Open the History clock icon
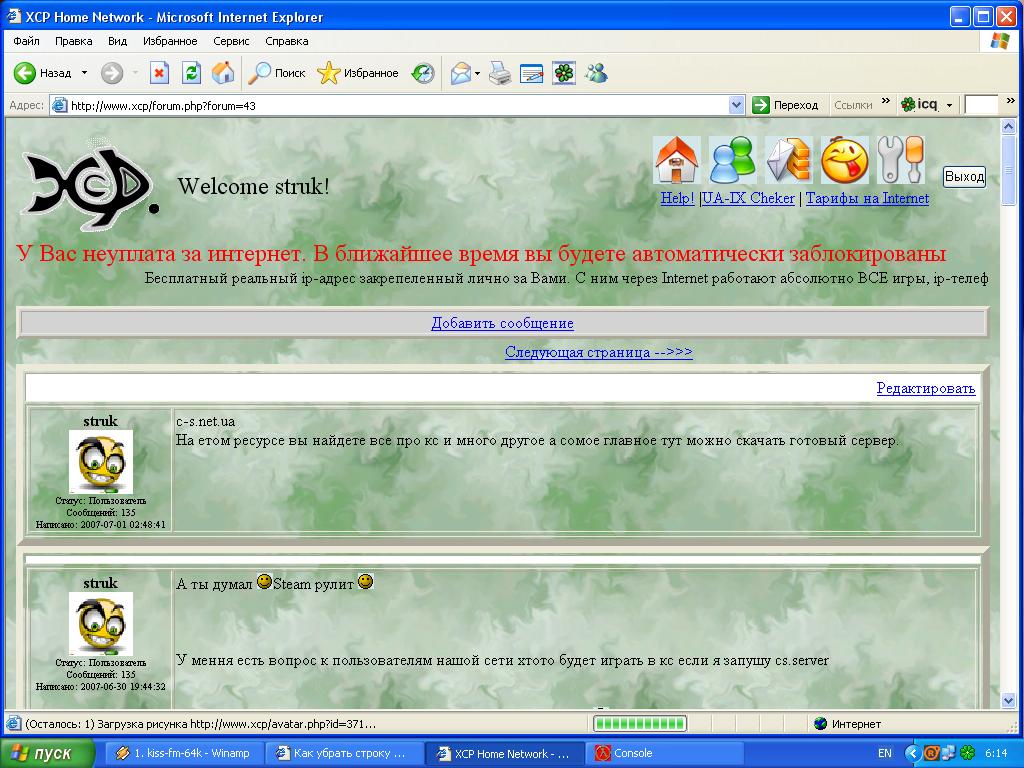 click(x=423, y=73)
